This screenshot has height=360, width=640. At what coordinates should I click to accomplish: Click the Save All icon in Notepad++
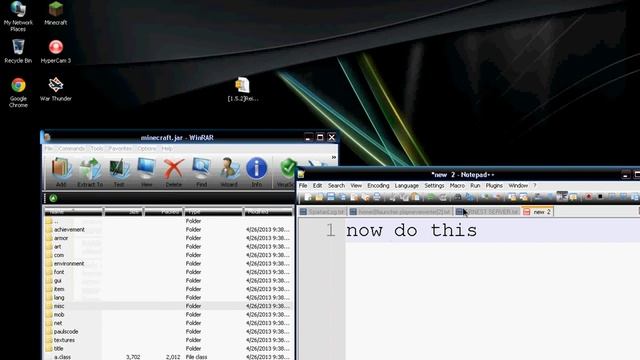click(x=342, y=198)
